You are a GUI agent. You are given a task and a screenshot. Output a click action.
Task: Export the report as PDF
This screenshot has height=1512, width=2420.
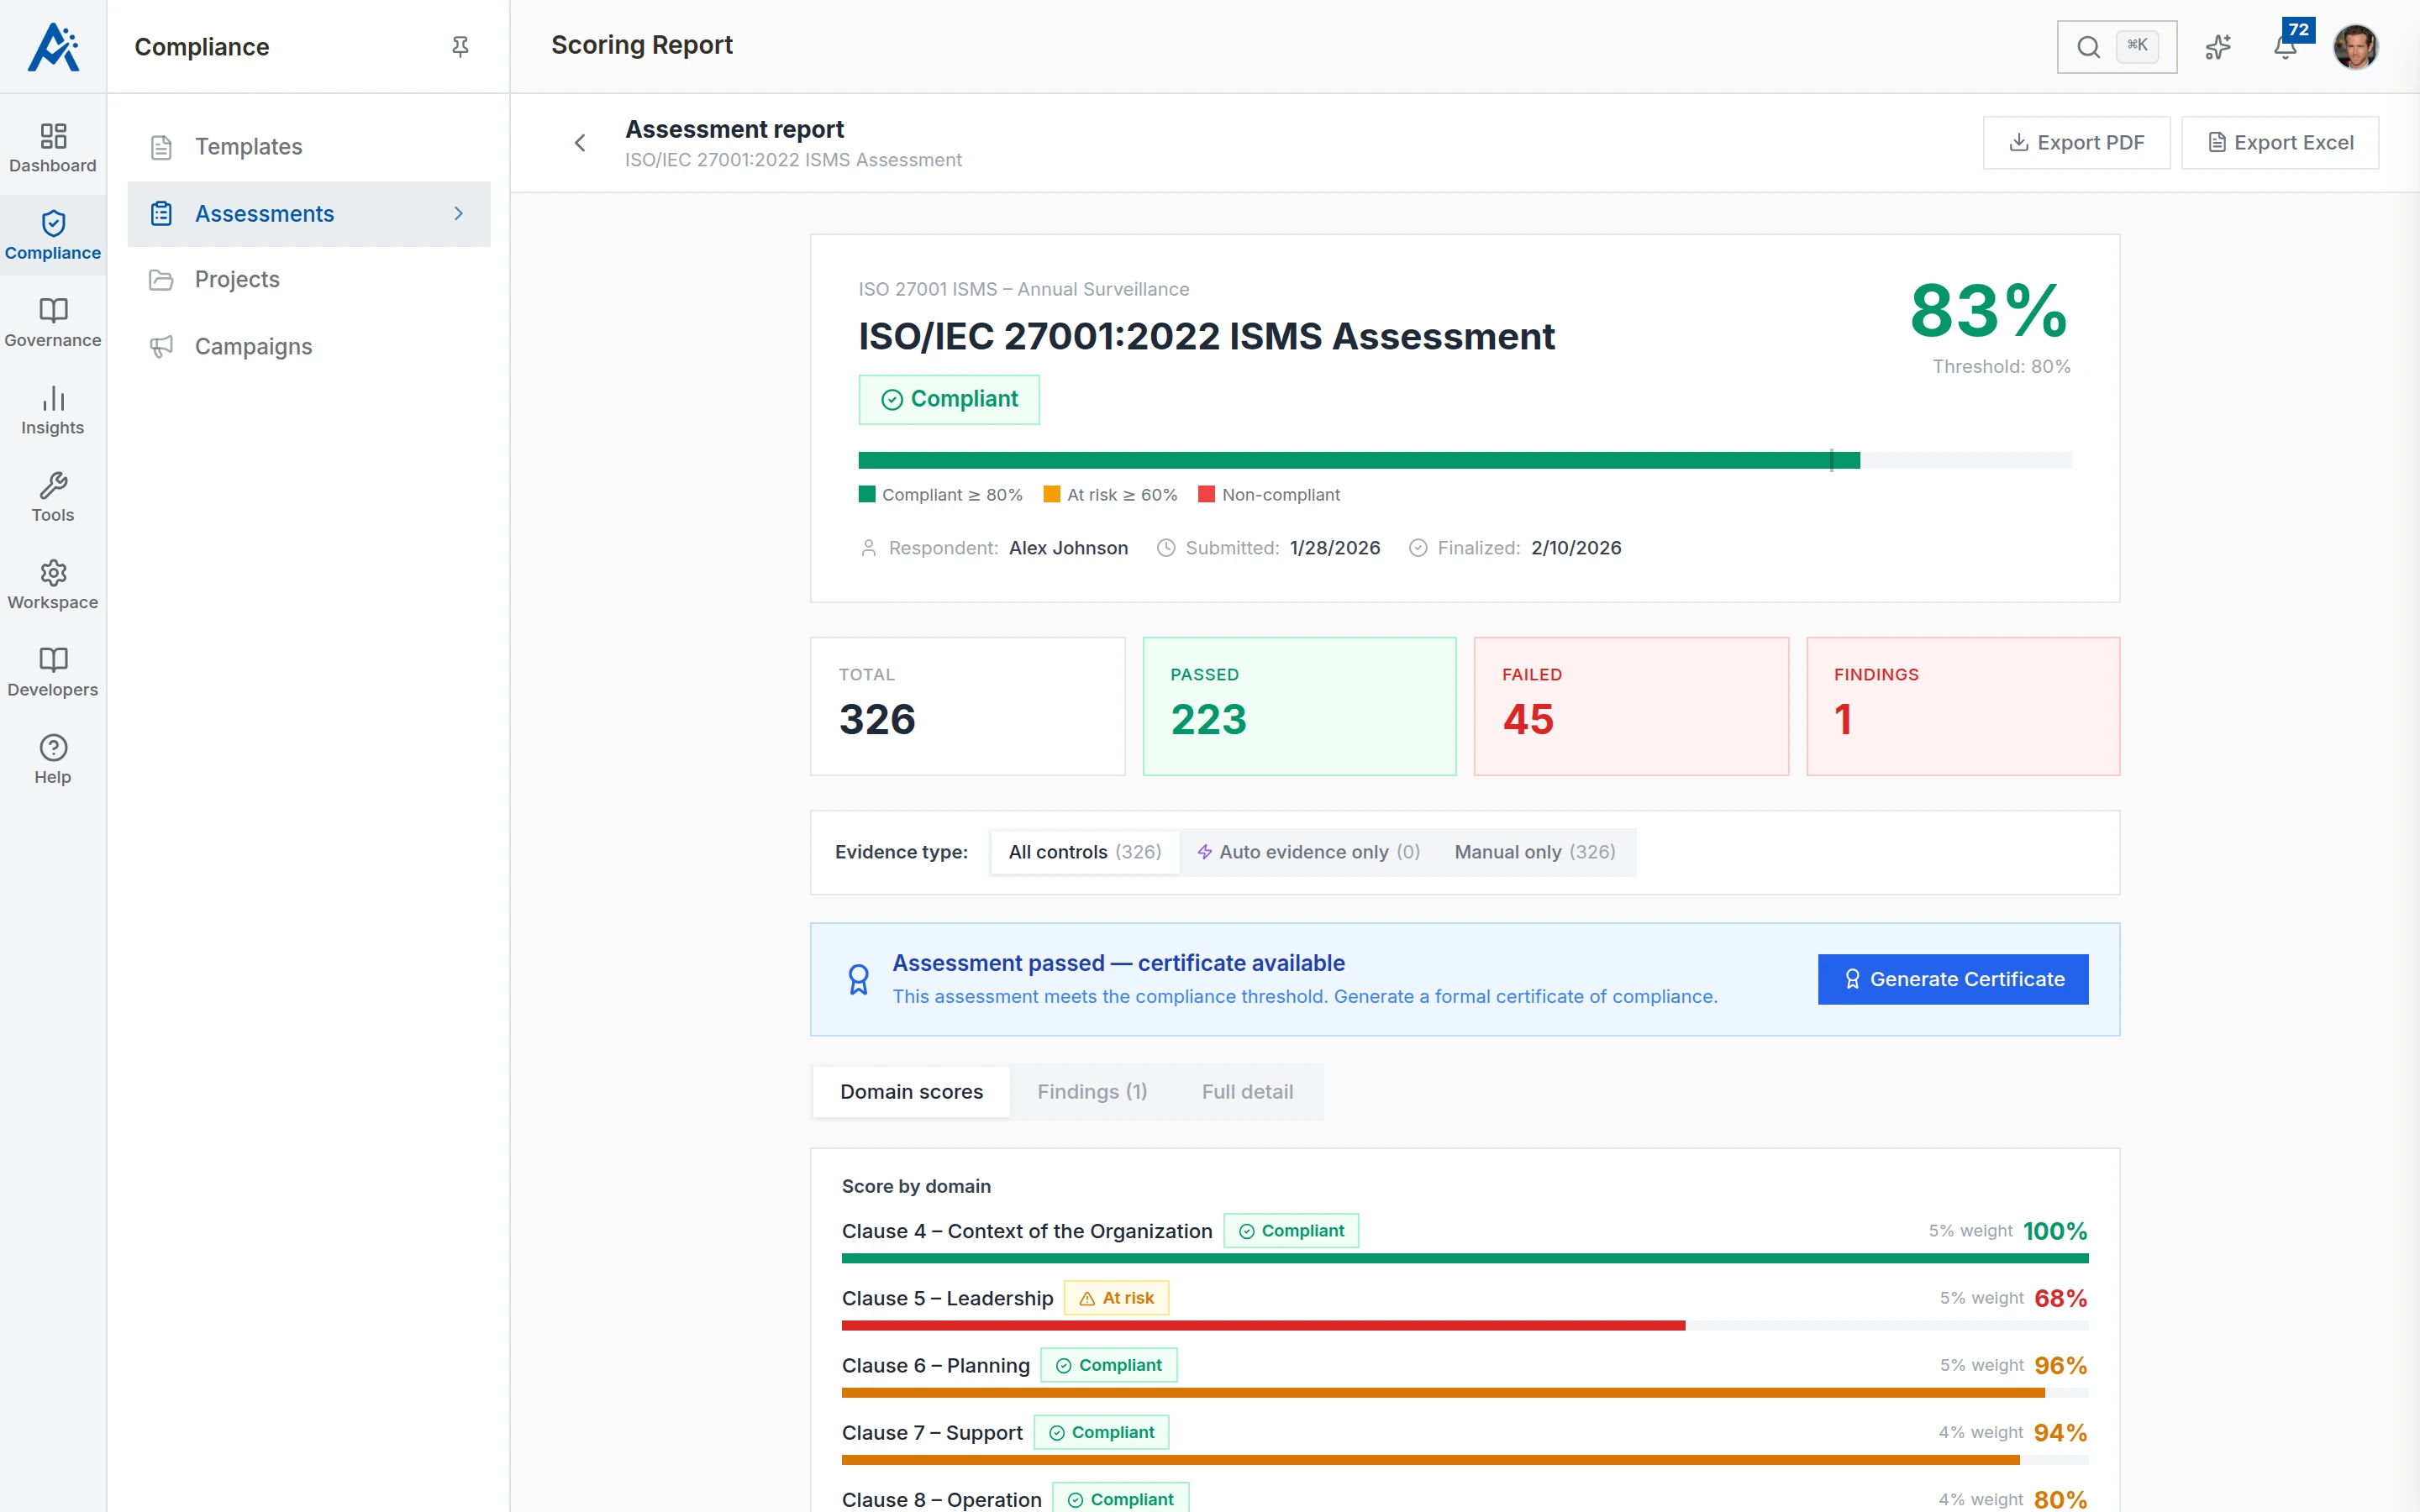click(2076, 143)
